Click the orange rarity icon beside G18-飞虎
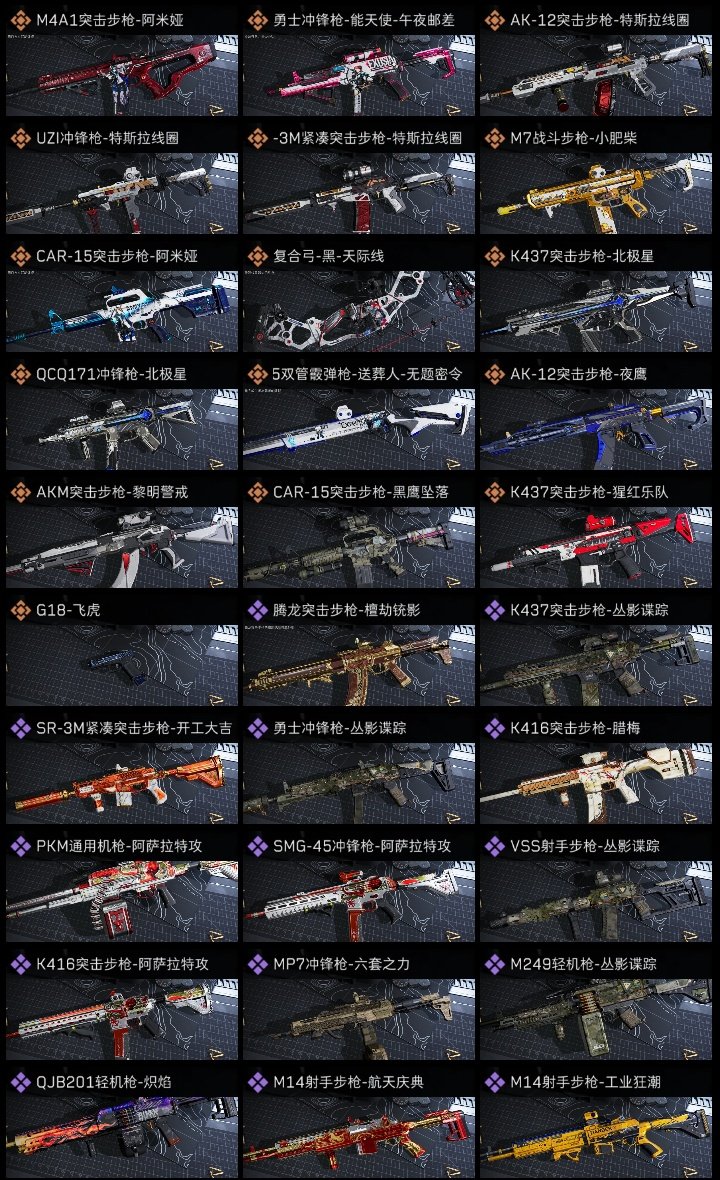This screenshot has height=1180, width=720. click(20, 610)
